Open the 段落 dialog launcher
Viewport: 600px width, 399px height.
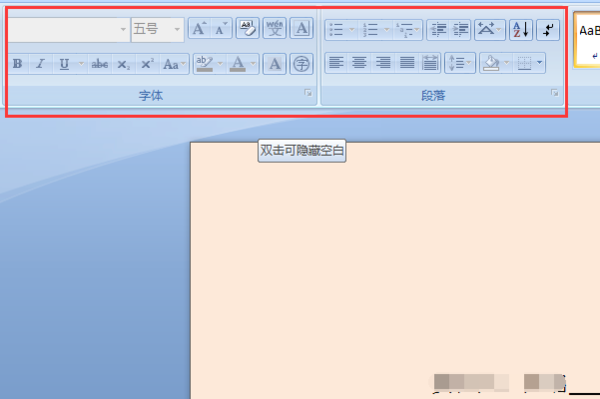point(554,93)
